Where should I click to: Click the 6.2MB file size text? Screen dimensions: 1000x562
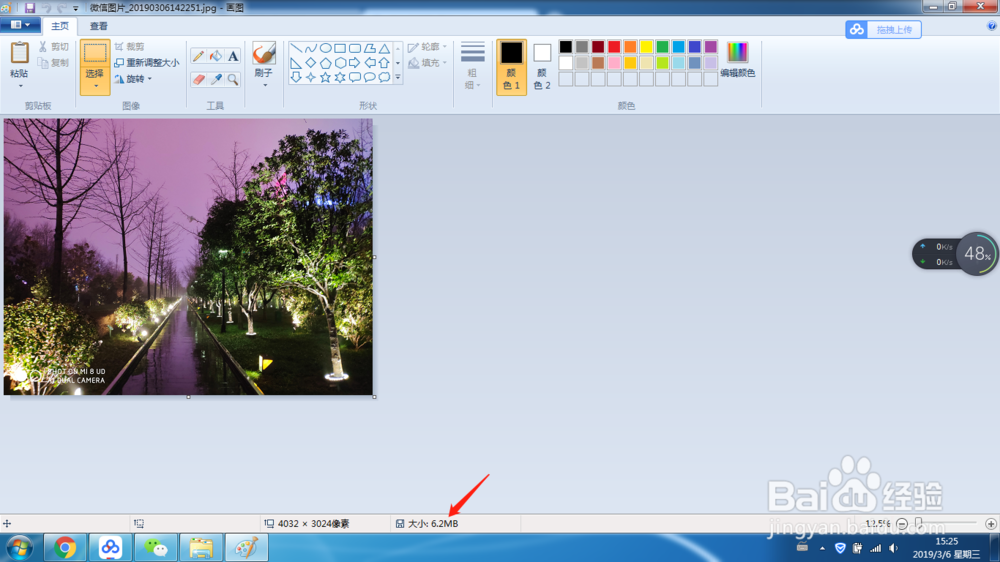click(x=445, y=524)
